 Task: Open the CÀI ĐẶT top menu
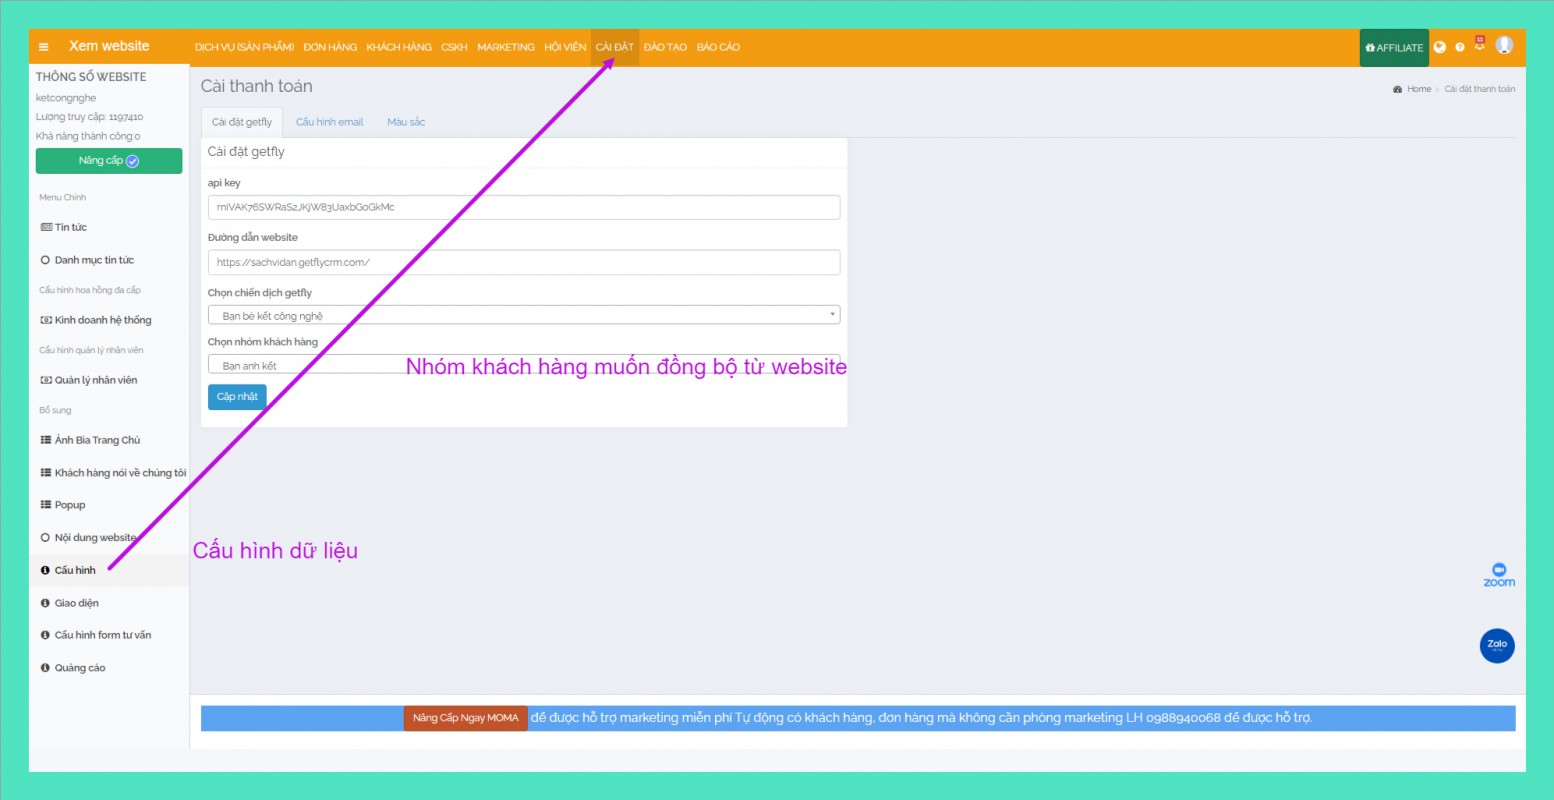614,47
